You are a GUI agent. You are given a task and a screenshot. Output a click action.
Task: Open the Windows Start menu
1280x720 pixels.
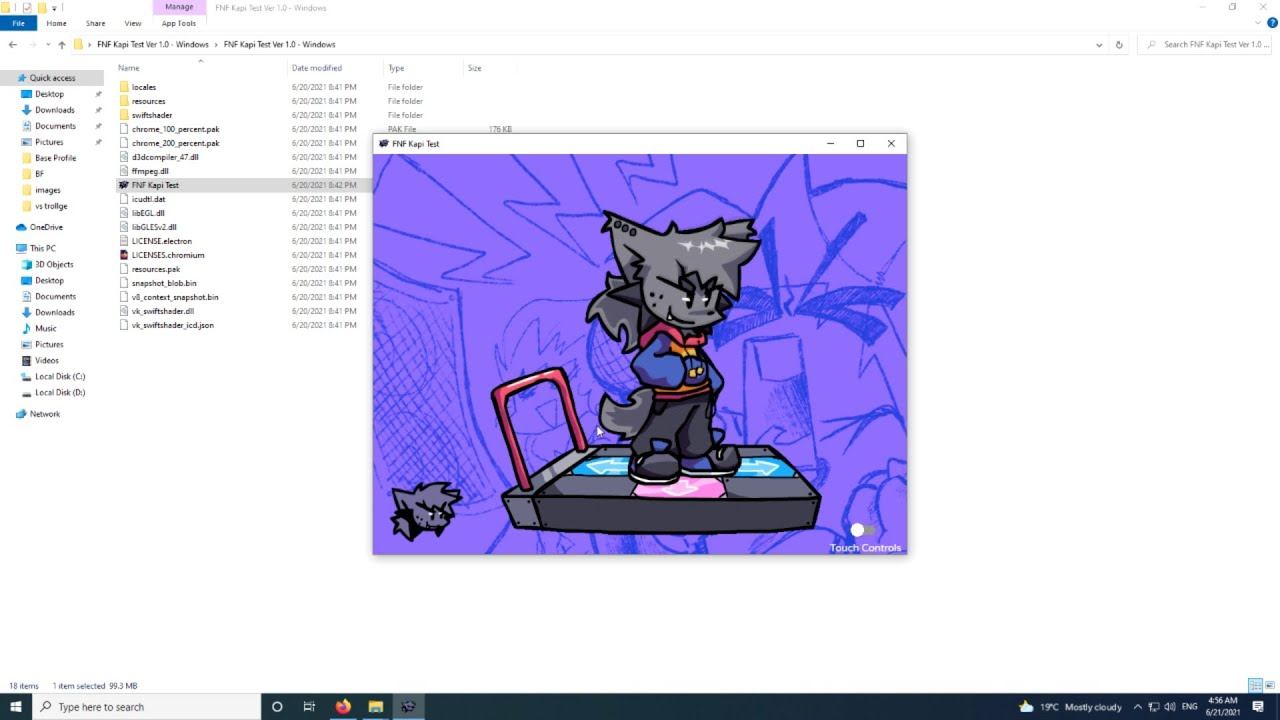pyautogui.click(x=15, y=706)
